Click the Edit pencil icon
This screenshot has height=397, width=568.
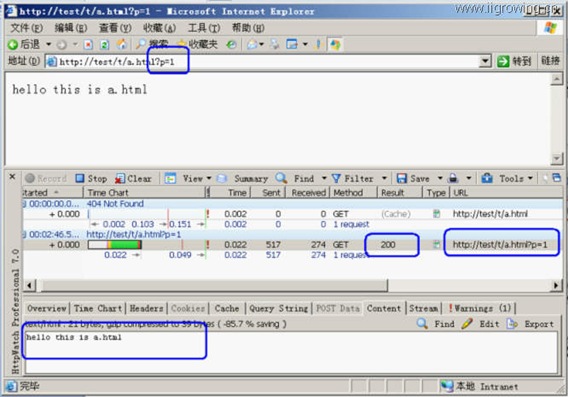(467, 323)
